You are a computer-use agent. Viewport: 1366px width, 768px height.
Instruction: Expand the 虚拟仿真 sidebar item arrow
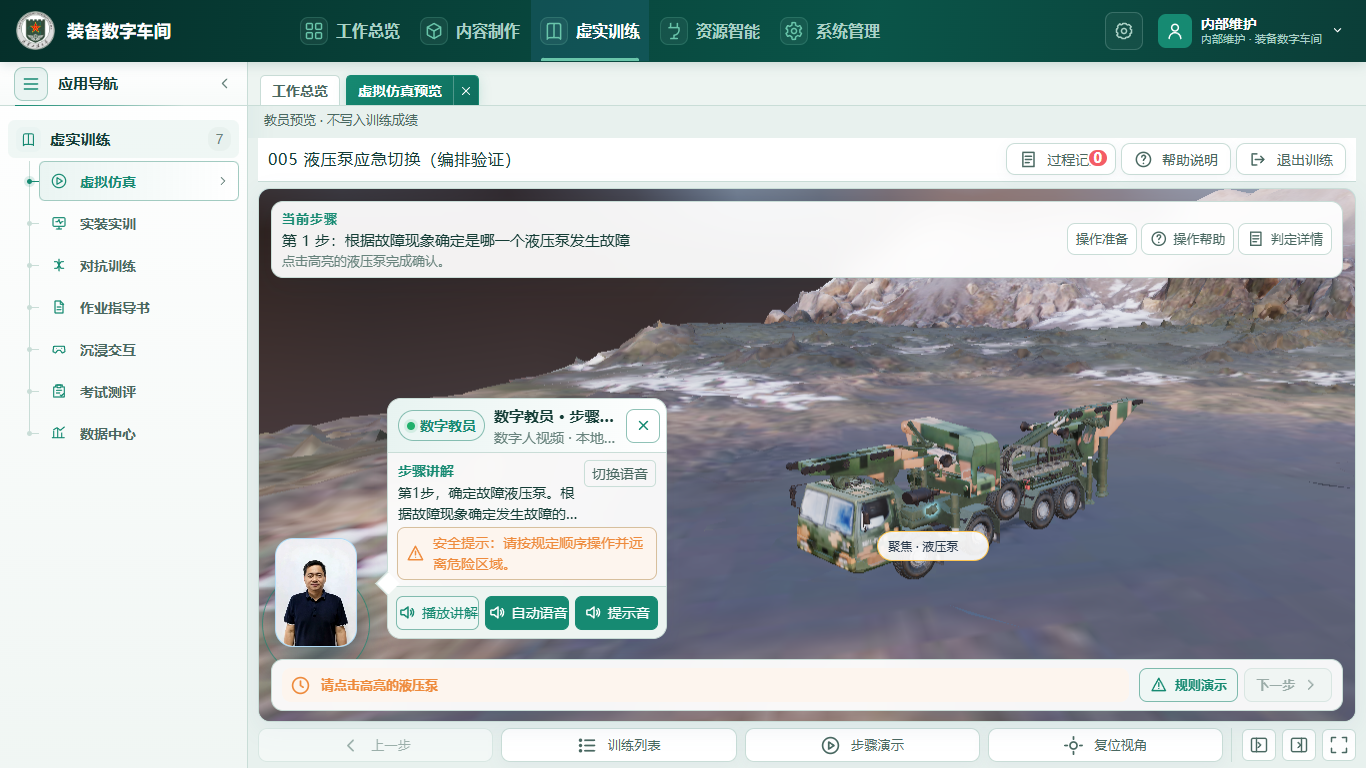[x=222, y=182]
